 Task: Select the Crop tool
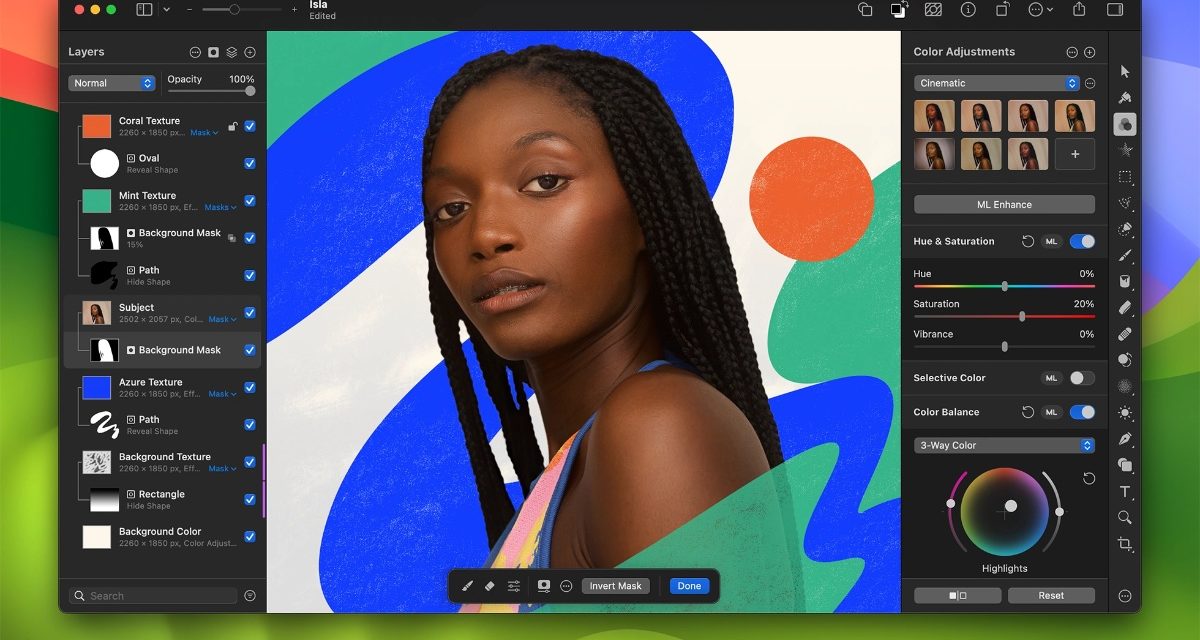[1125, 543]
